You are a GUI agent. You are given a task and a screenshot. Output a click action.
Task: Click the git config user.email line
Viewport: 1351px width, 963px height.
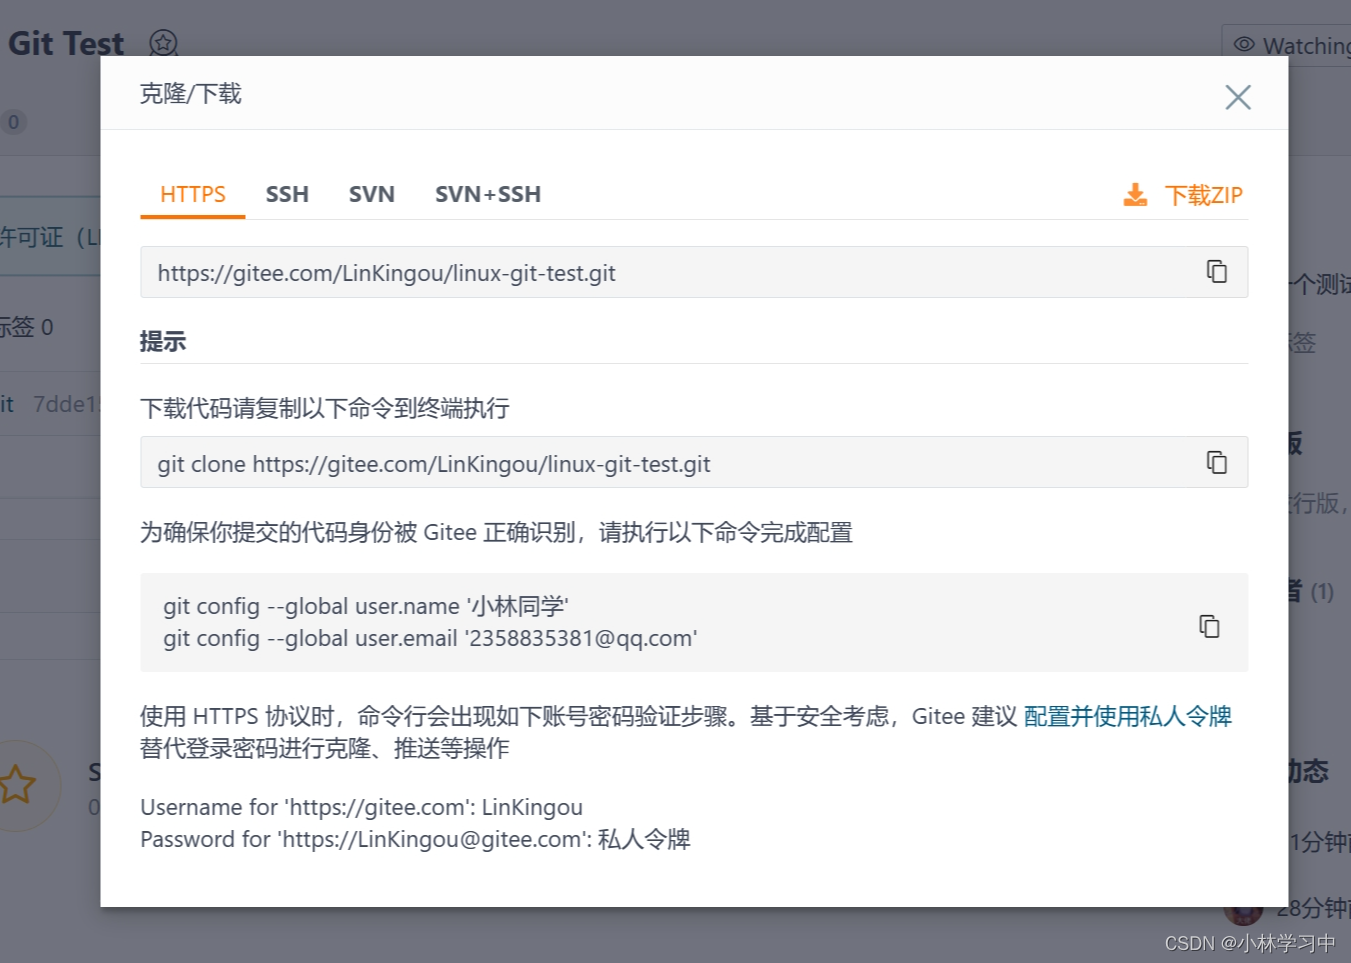pos(430,638)
